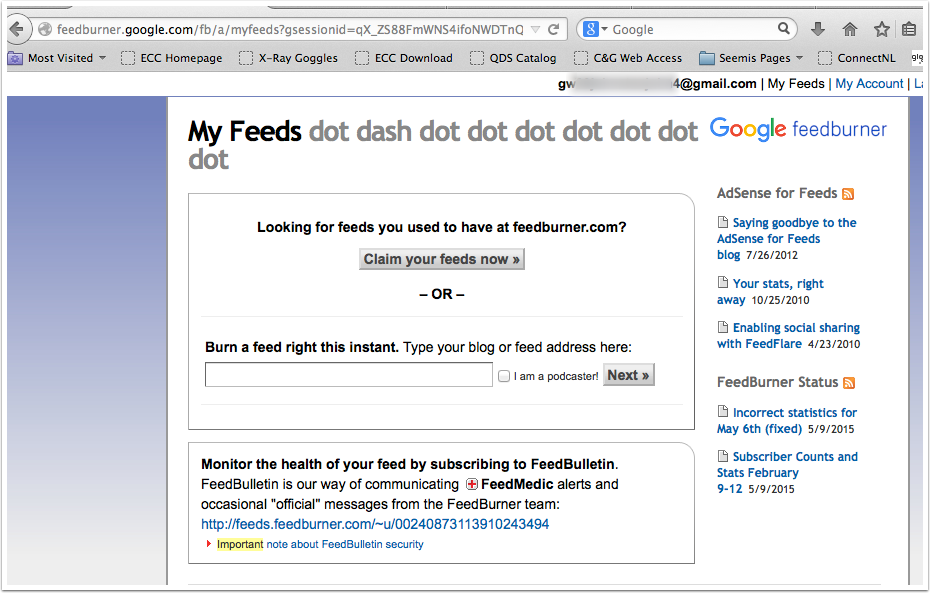Check the 'I am a podcaster!' box
This screenshot has height=593, width=930.
click(x=504, y=376)
